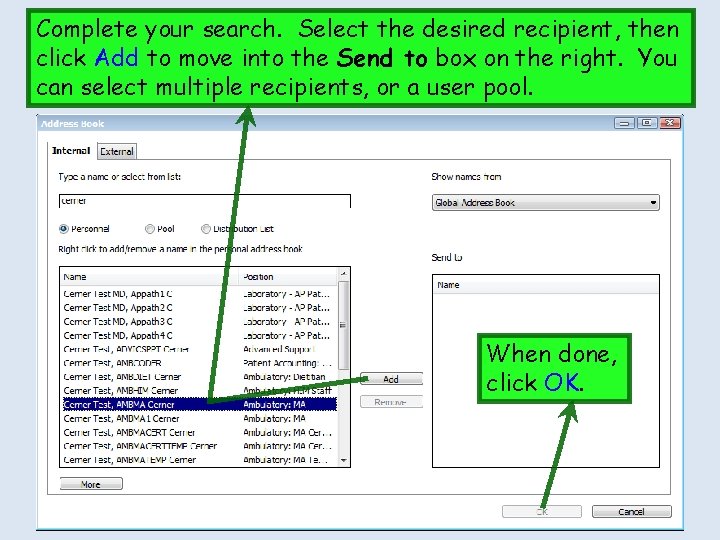The image size is (720, 540).
Task: Select the Distribution List radio option
Action: (206, 229)
